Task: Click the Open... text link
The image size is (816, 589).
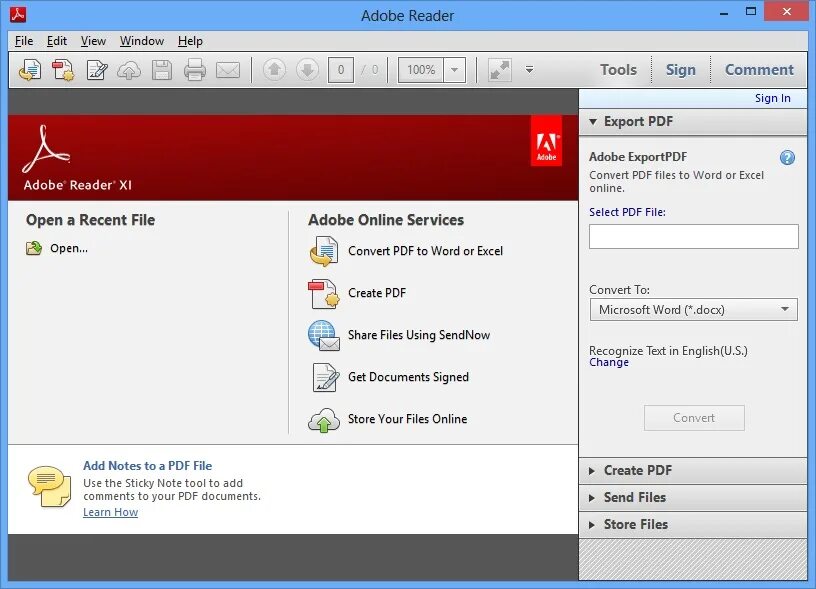Action: (x=69, y=248)
